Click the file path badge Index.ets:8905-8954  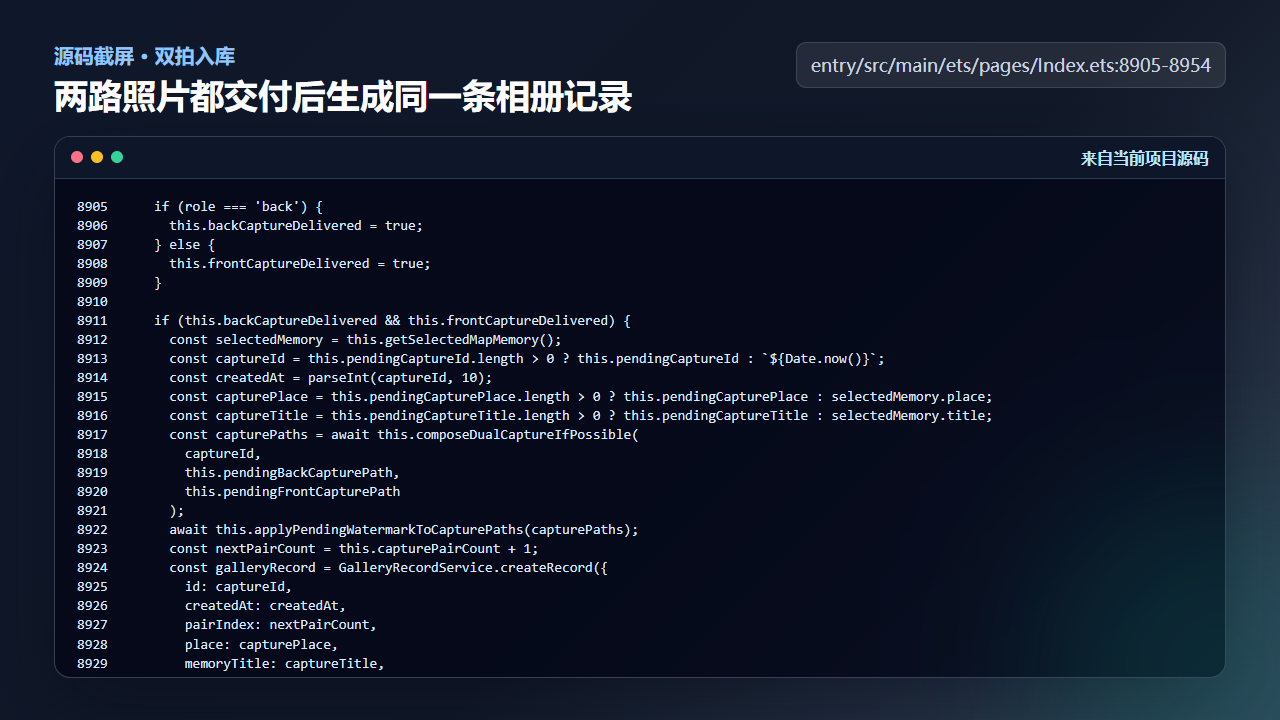click(x=1011, y=65)
